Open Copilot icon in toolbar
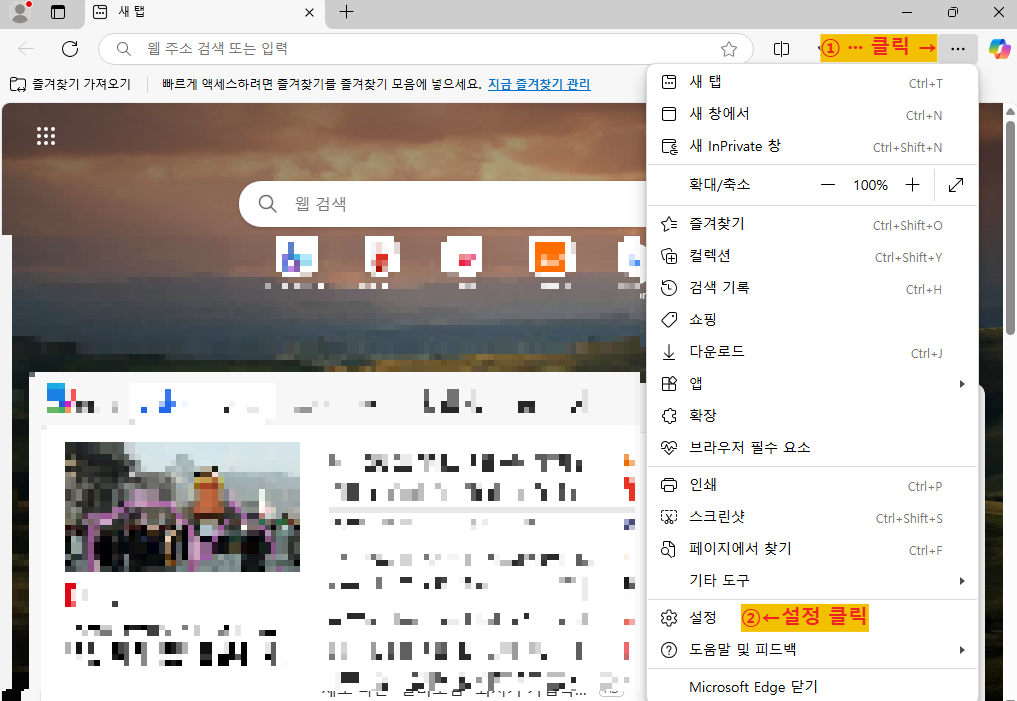 coord(999,49)
